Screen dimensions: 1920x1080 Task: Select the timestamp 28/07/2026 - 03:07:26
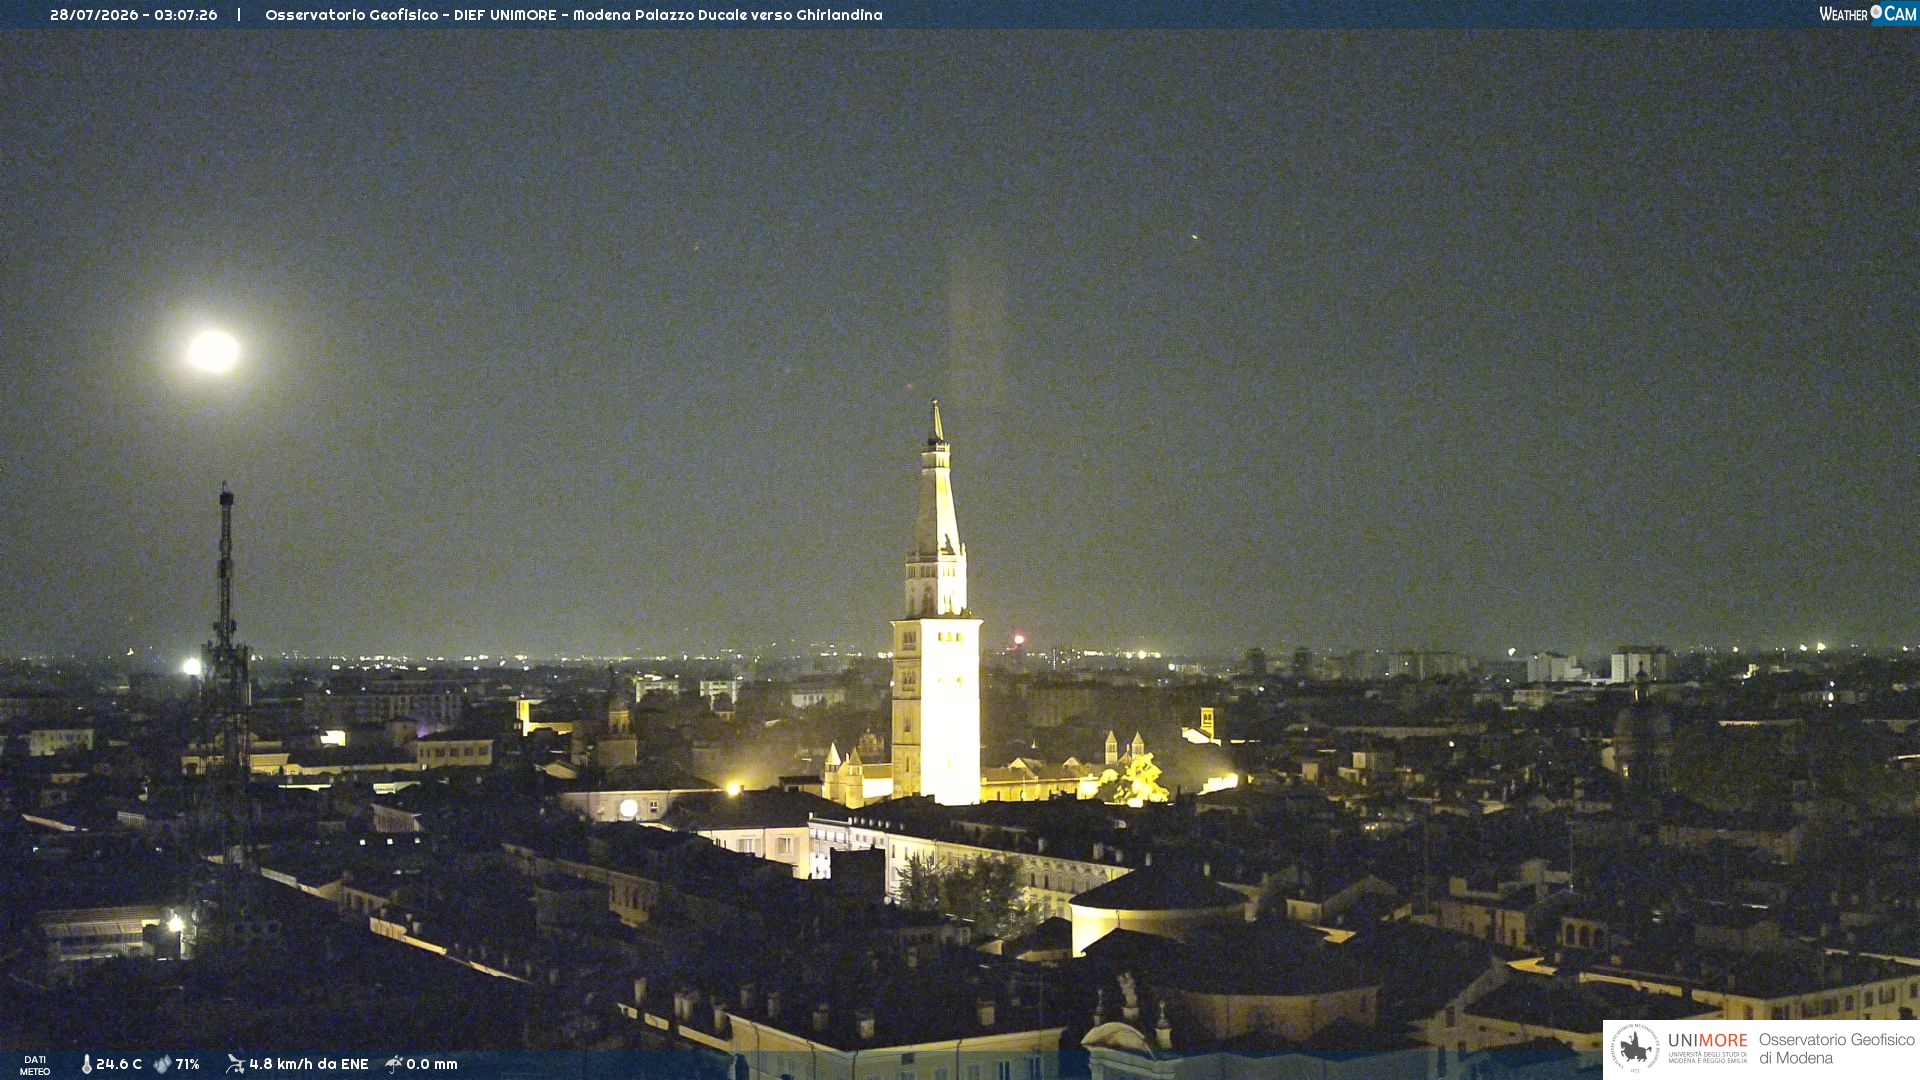point(133,15)
